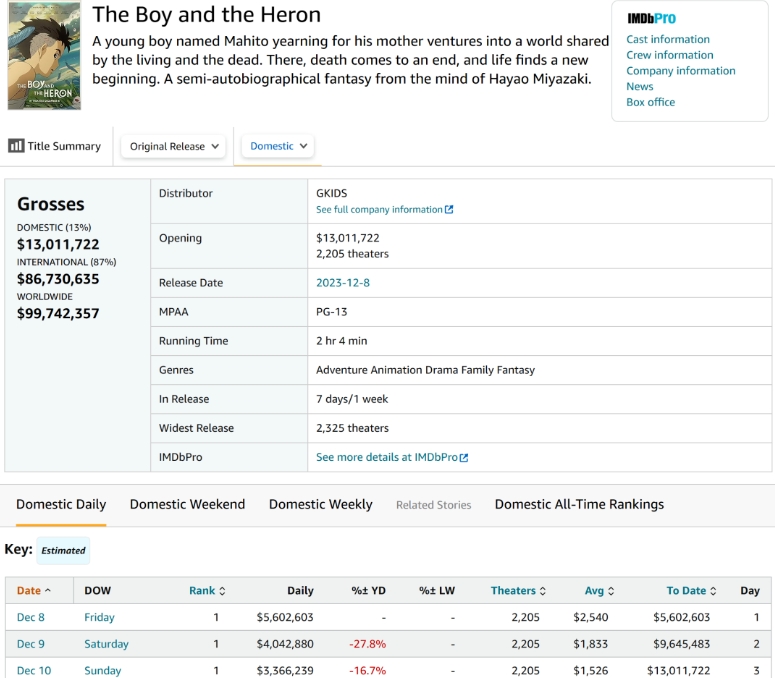Click the Estimated key badge
This screenshot has height=678, width=775.
[63, 550]
